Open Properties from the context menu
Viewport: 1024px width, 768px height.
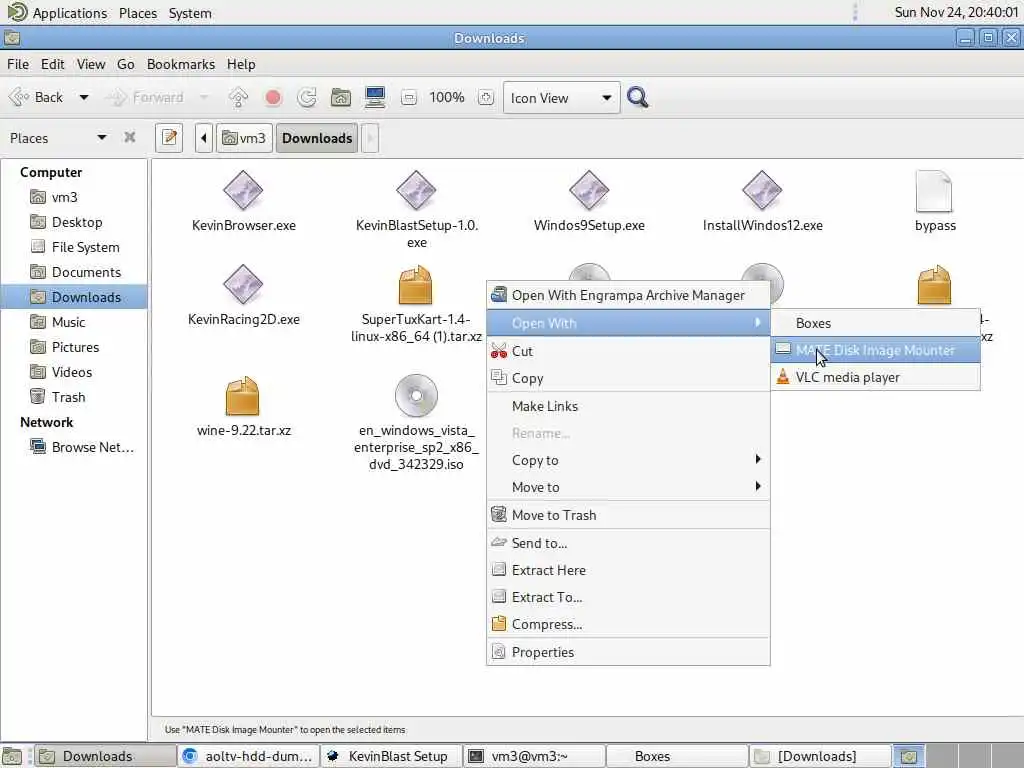pyautogui.click(x=628, y=652)
